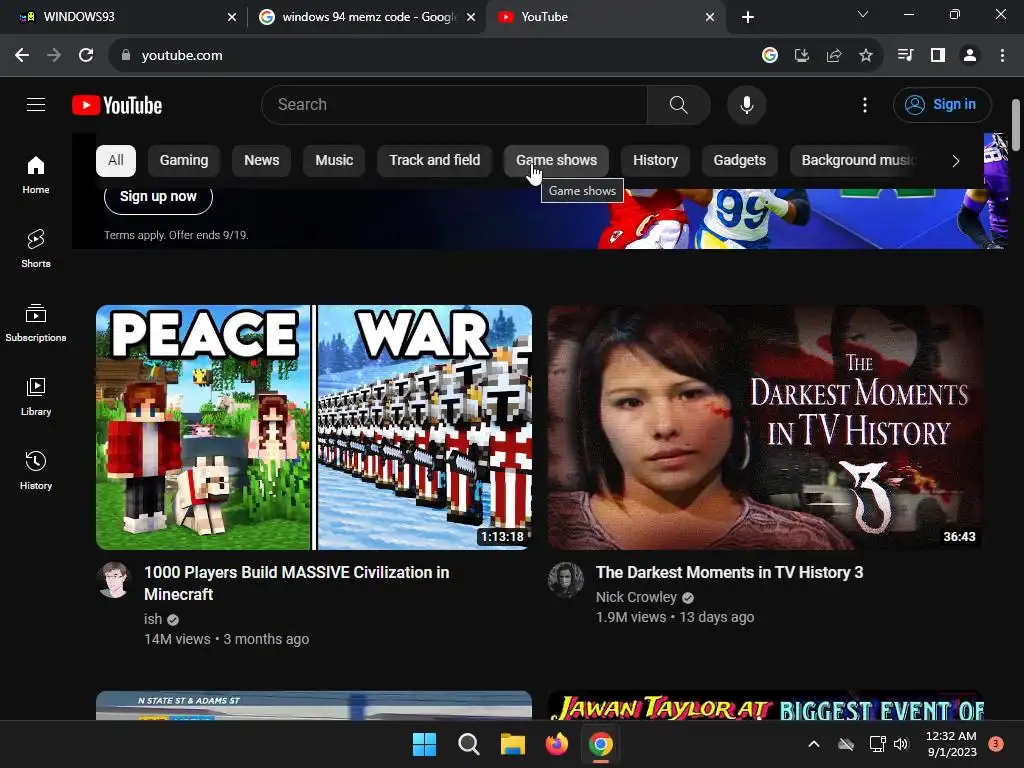Click in the YouTube Search field
Viewport: 1024px width, 768px height.
pyautogui.click(x=455, y=104)
